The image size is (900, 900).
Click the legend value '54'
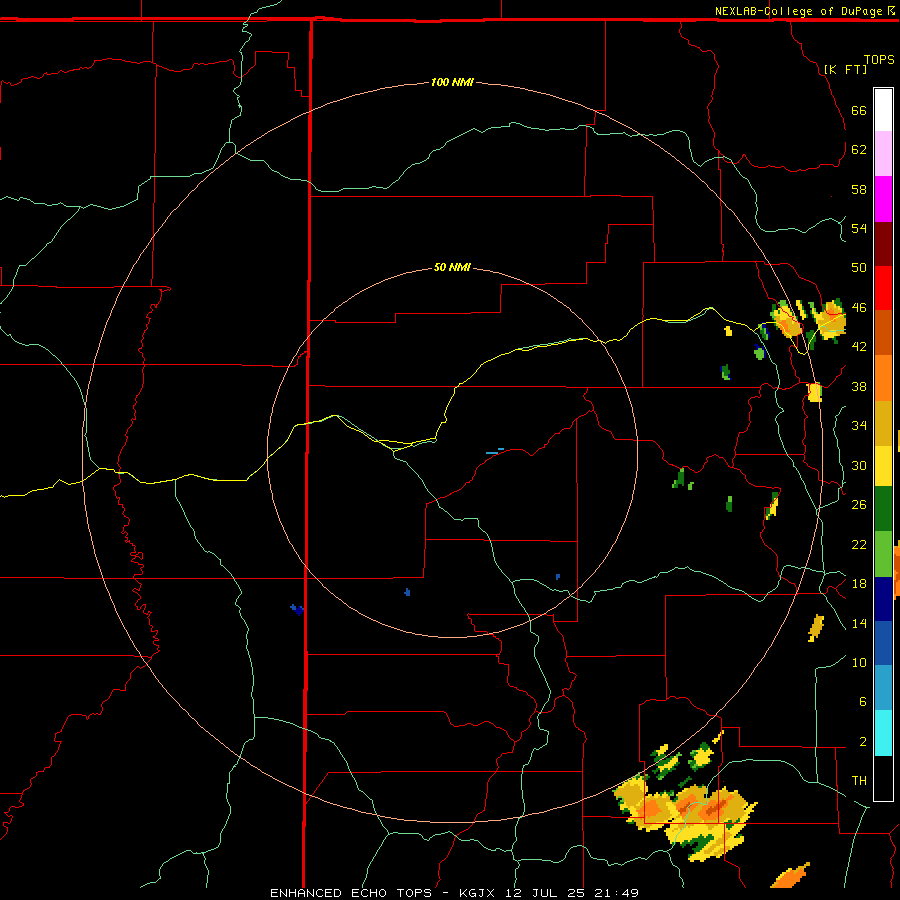[x=859, y=228]
